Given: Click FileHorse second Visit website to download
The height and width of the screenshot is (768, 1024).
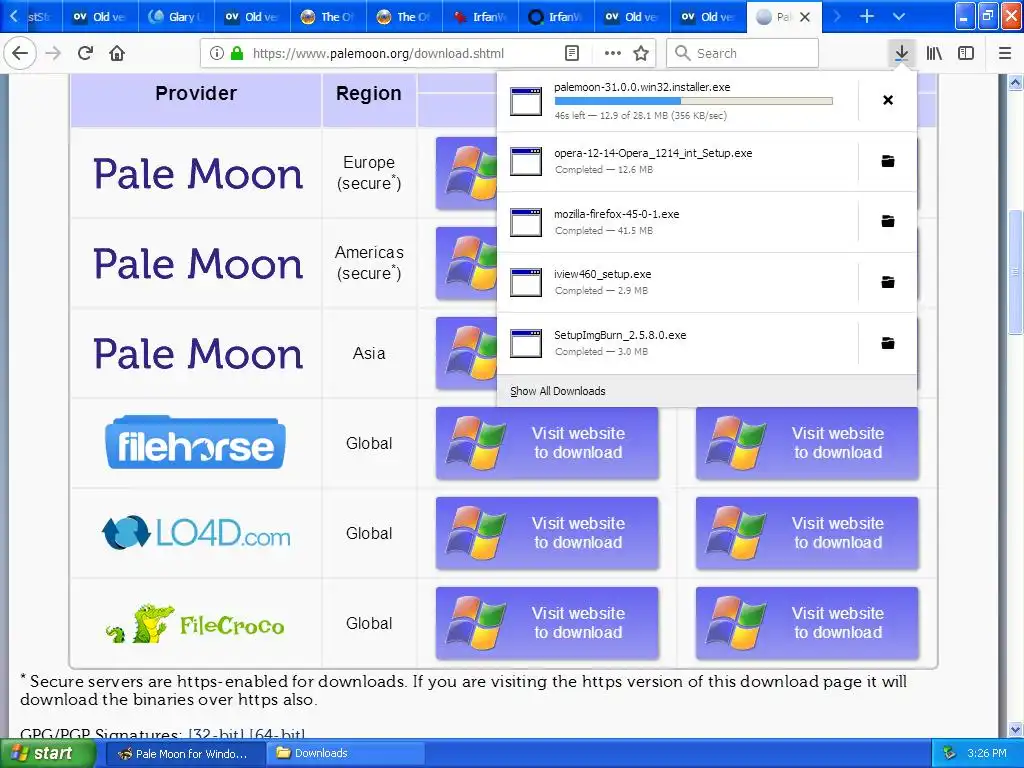Looking at the screenshot, I should pyautogui.click(x=807, y=443).
